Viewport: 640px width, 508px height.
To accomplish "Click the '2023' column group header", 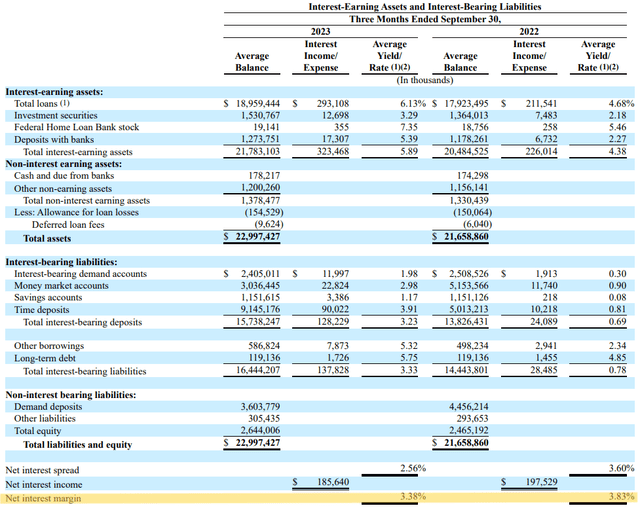I will tap(320, 31).
